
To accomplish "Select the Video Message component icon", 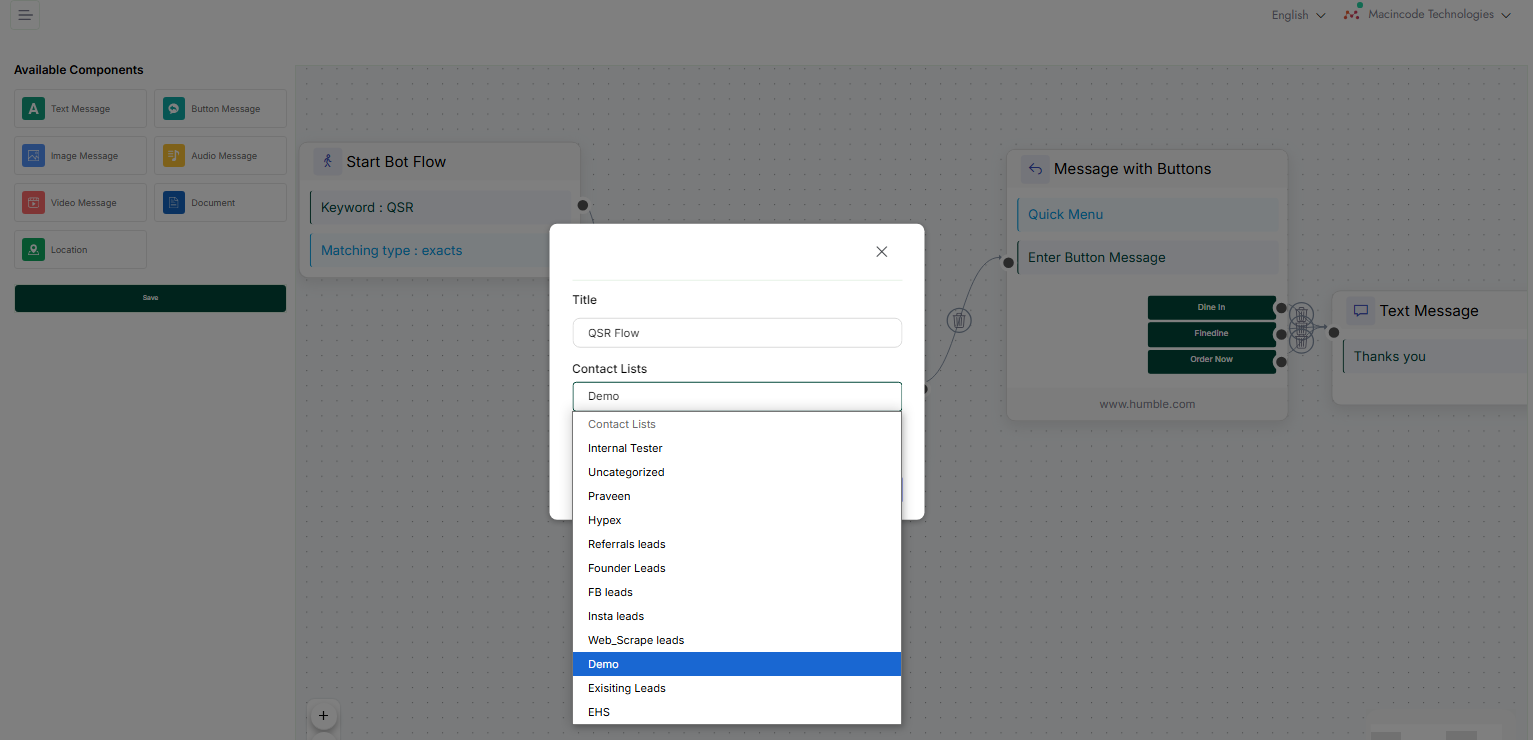I will click(x=34, y=203).
